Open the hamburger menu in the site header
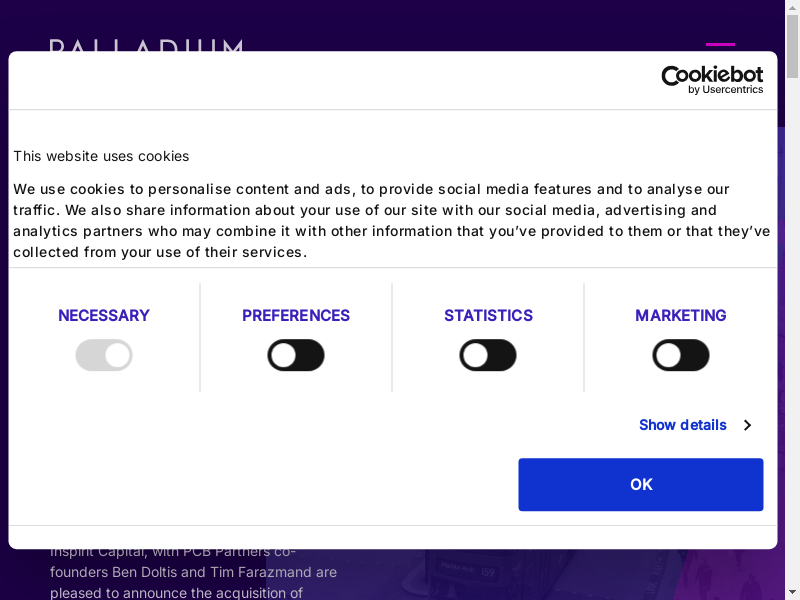 720,44
